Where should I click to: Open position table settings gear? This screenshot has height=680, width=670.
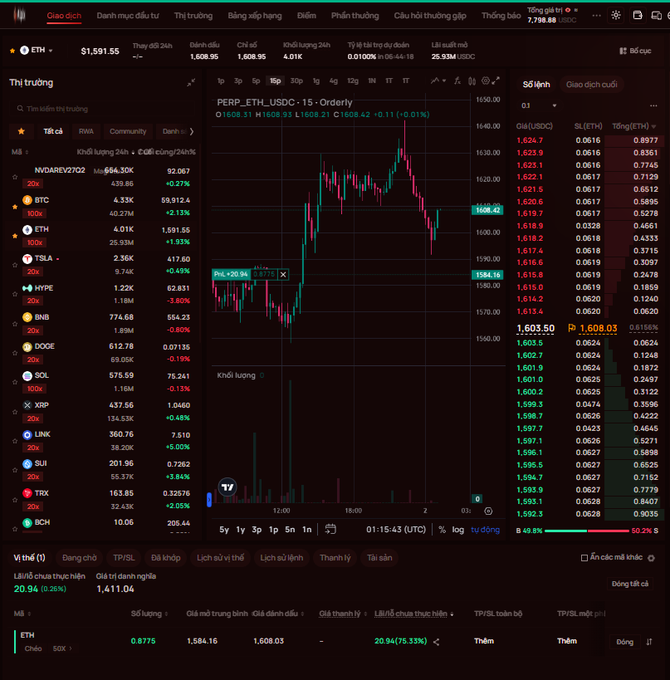pos(651,558)
